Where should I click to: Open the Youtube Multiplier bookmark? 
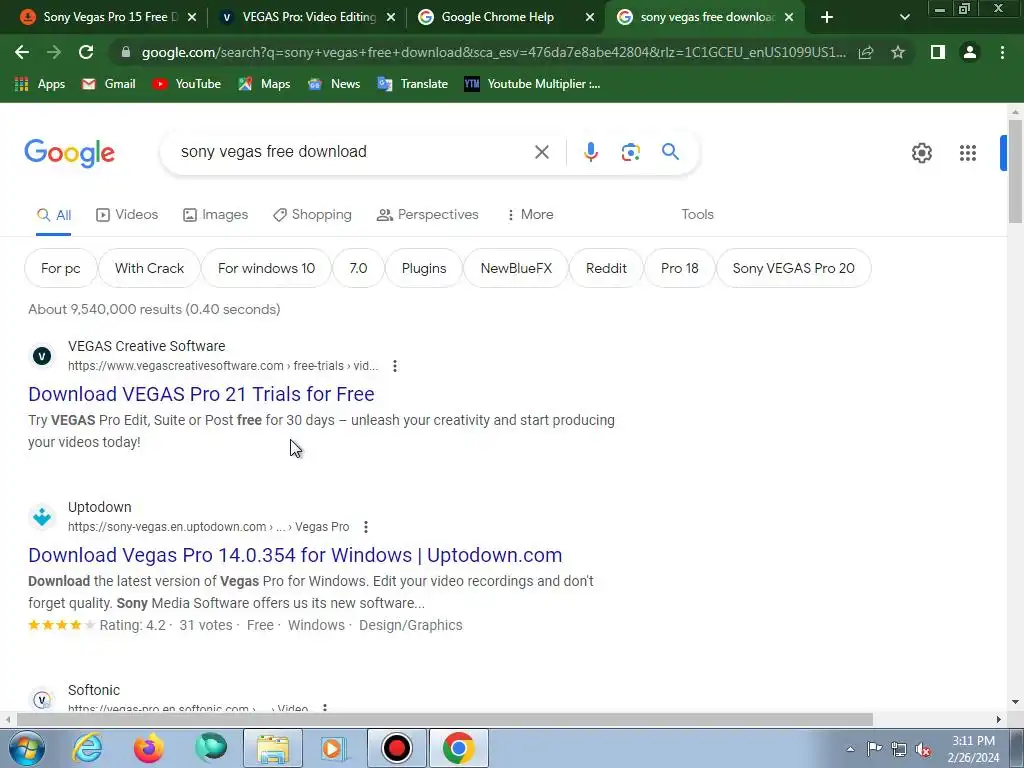[532, 84]
